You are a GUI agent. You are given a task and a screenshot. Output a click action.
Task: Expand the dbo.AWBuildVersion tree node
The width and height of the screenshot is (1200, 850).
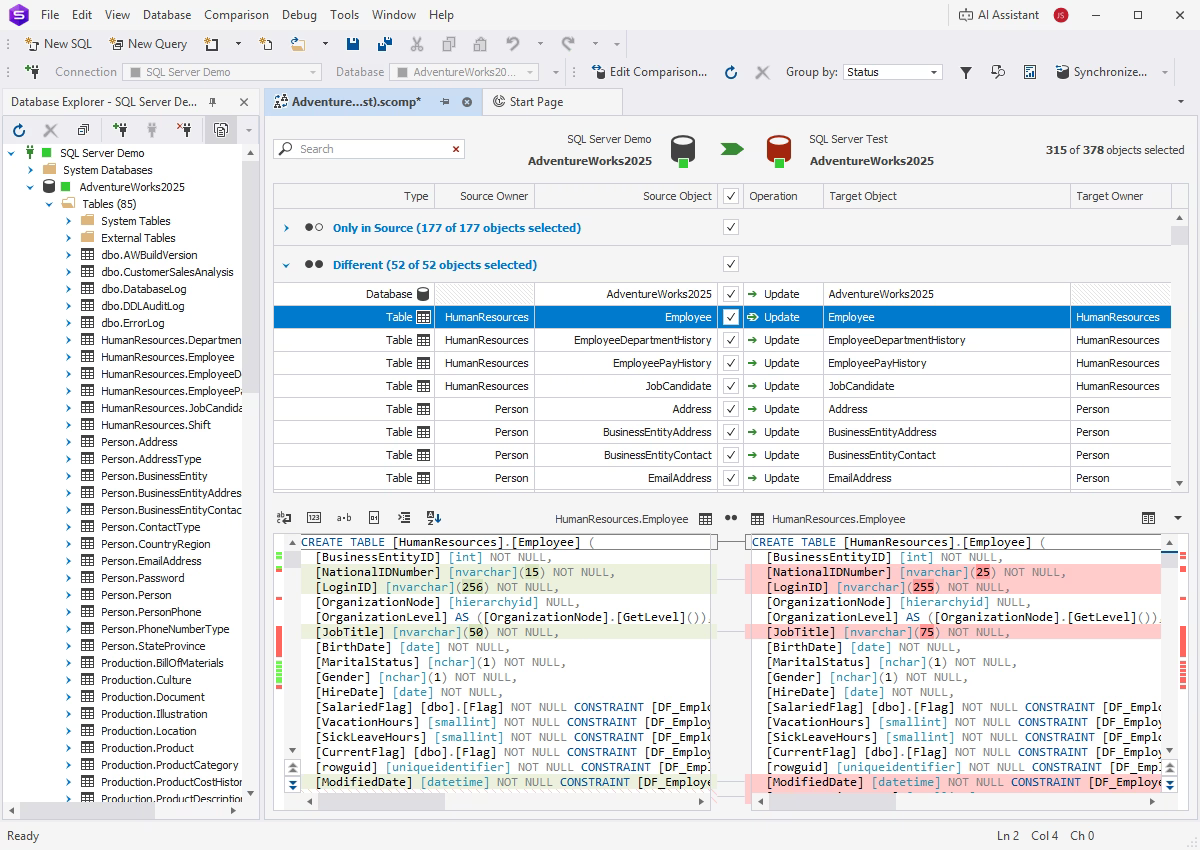[x=68, y=255]
